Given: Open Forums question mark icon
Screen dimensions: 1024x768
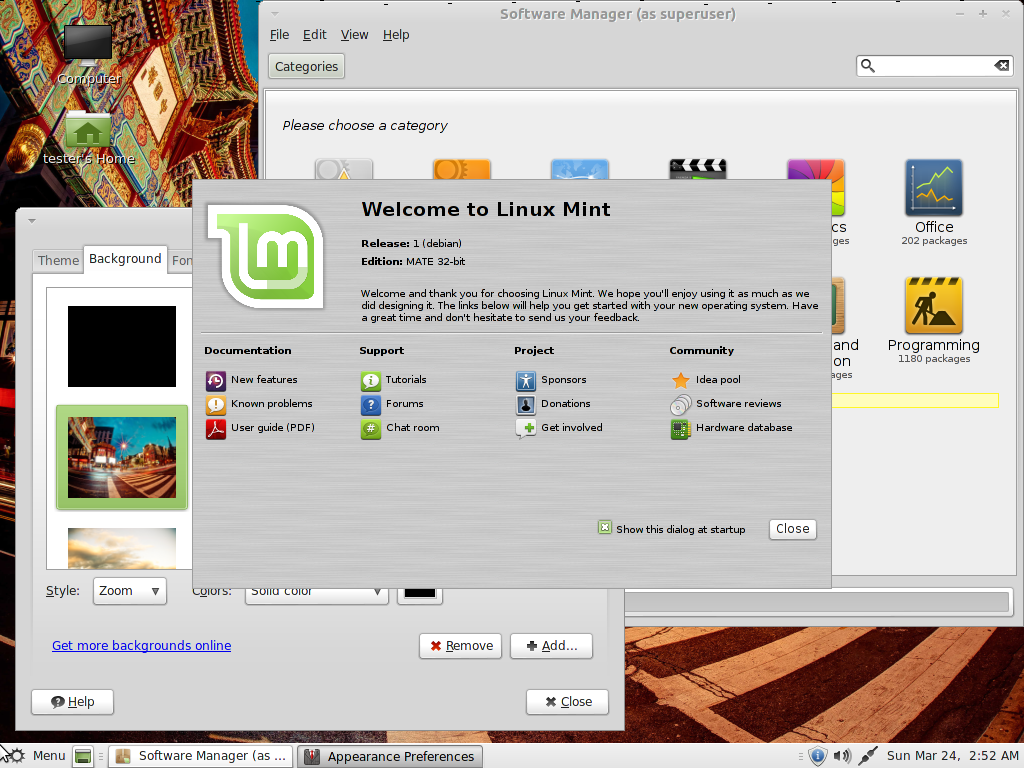Looking at the screenshot, I should 370,405.
